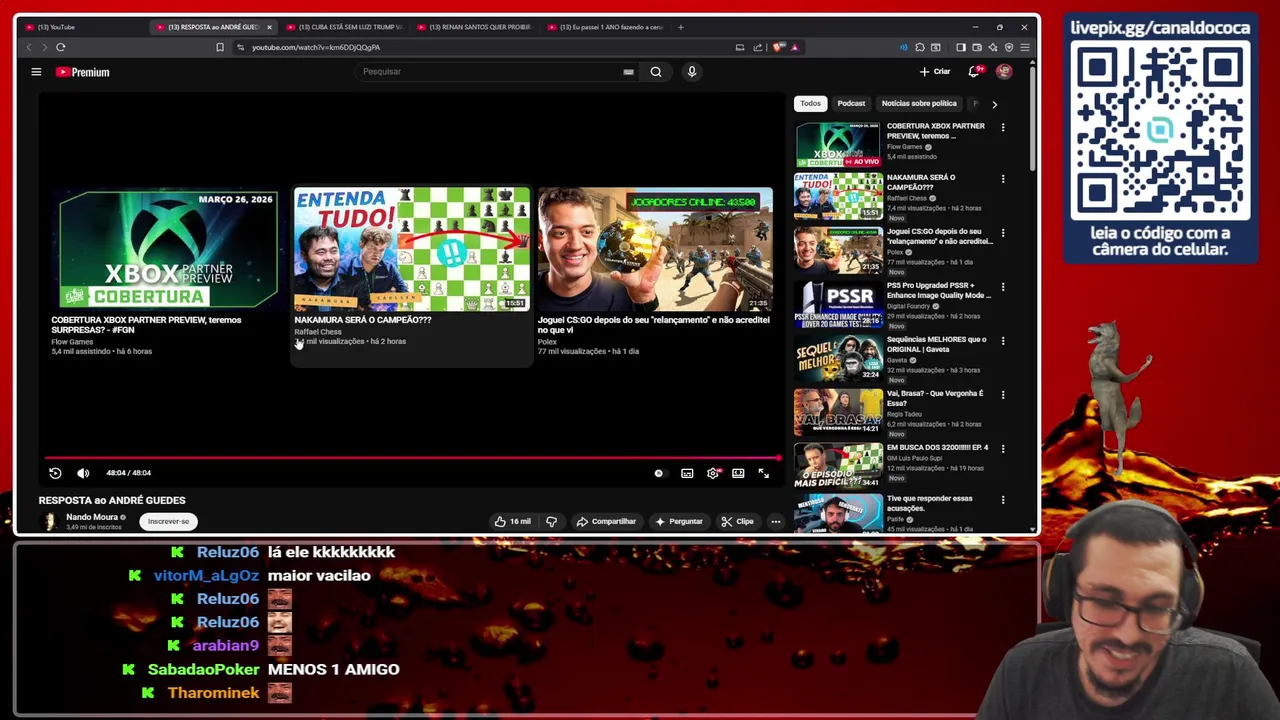Open options for Sequências MELHORES sidebar video
This screenshot has width=1280, height=720.
(1003, 341)
